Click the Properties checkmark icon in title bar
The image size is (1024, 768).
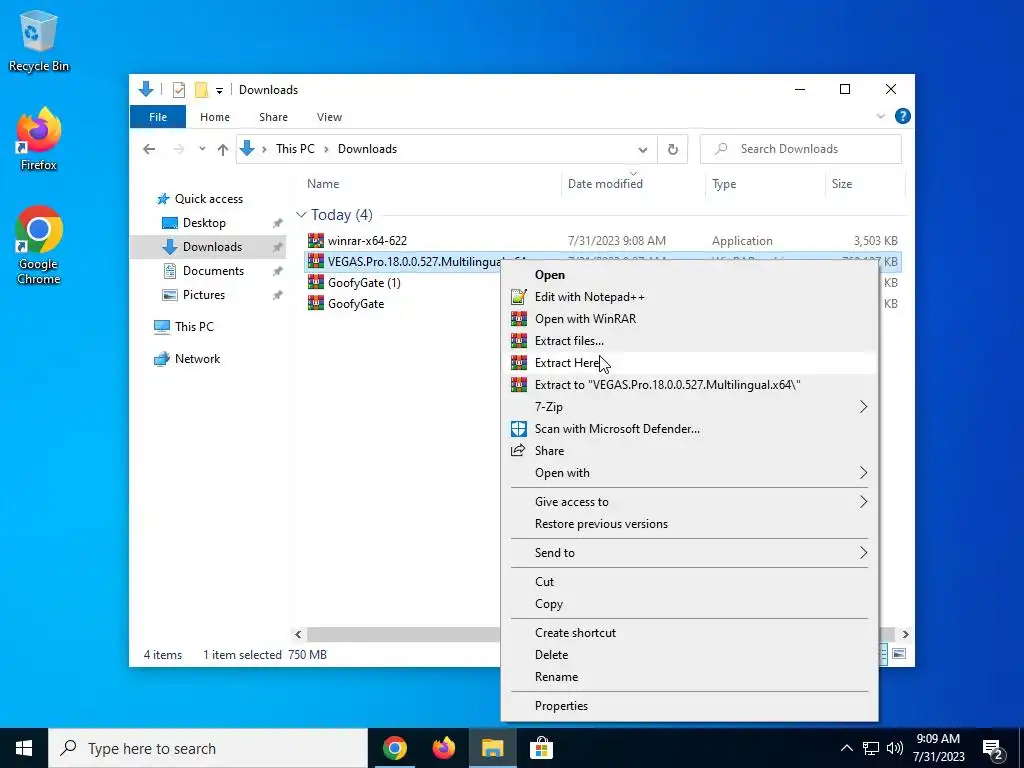pyautogui.click(x=179, y=90)
